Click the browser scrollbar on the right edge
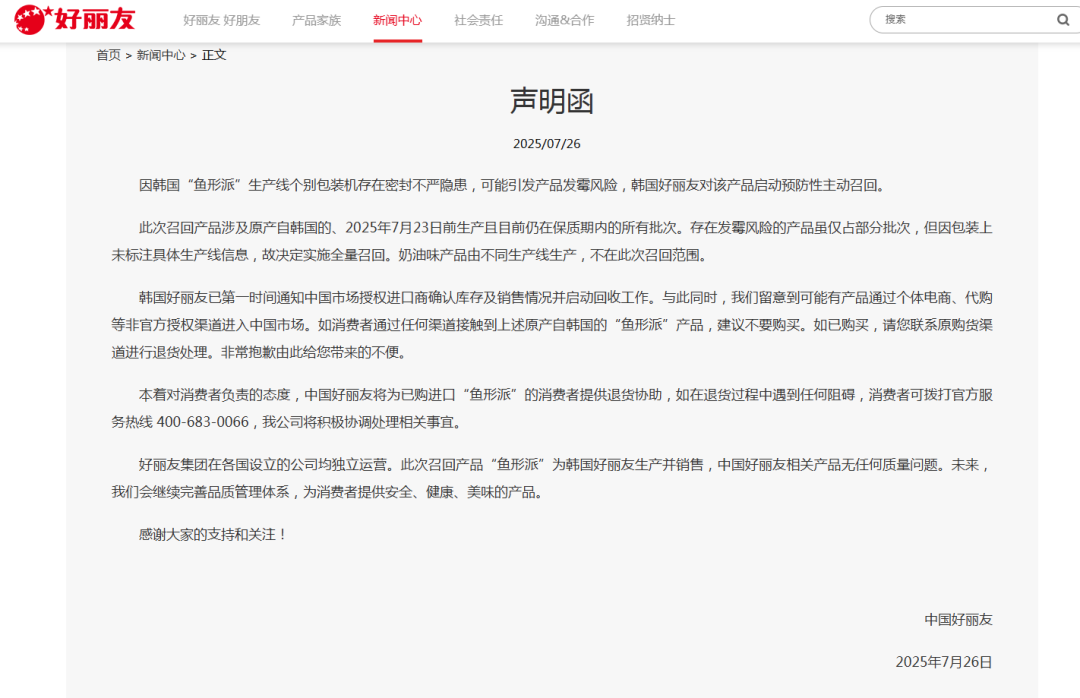 [x=1075, y=349]
